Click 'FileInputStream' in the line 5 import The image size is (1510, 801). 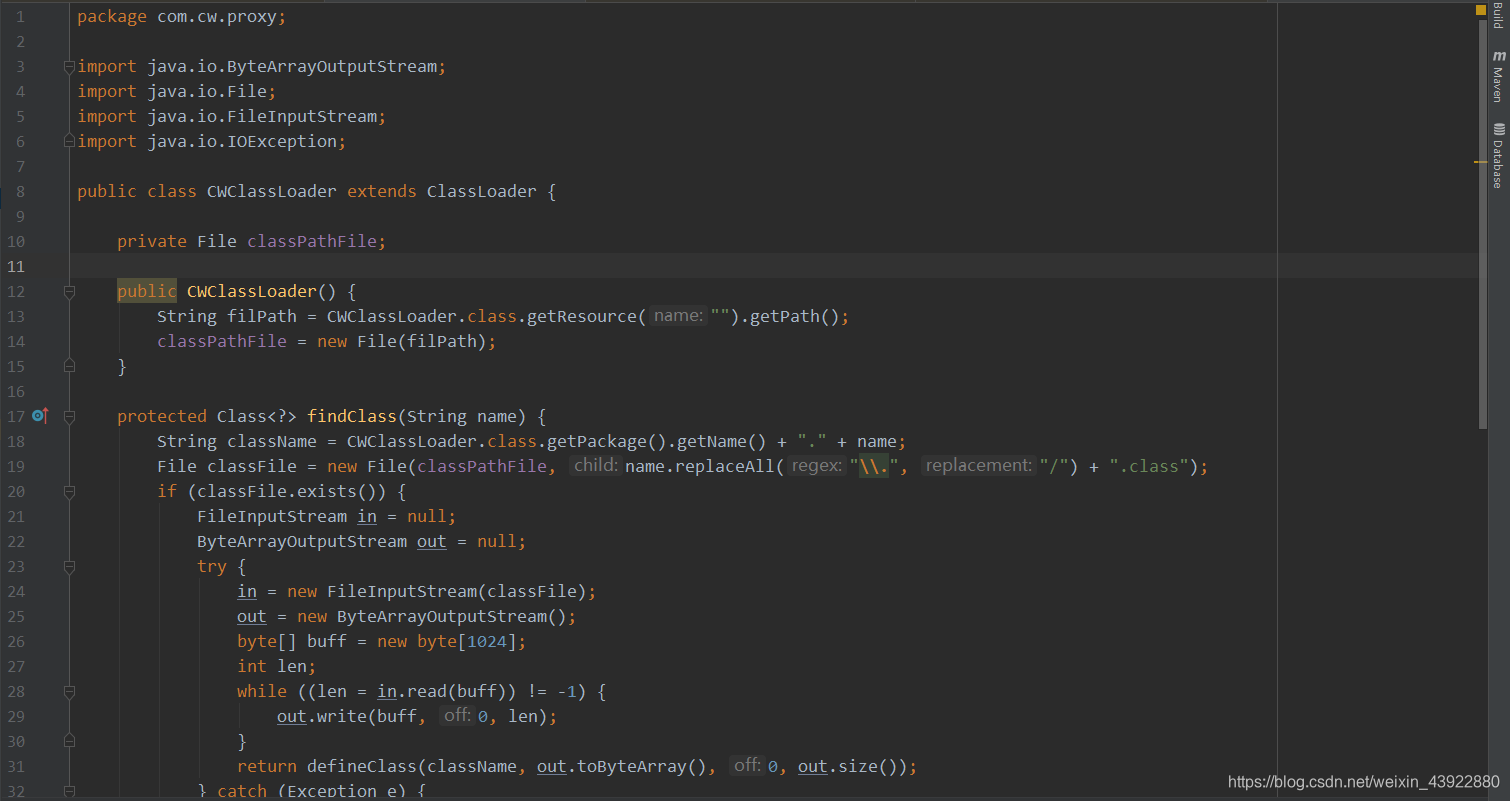click(302, 117)
